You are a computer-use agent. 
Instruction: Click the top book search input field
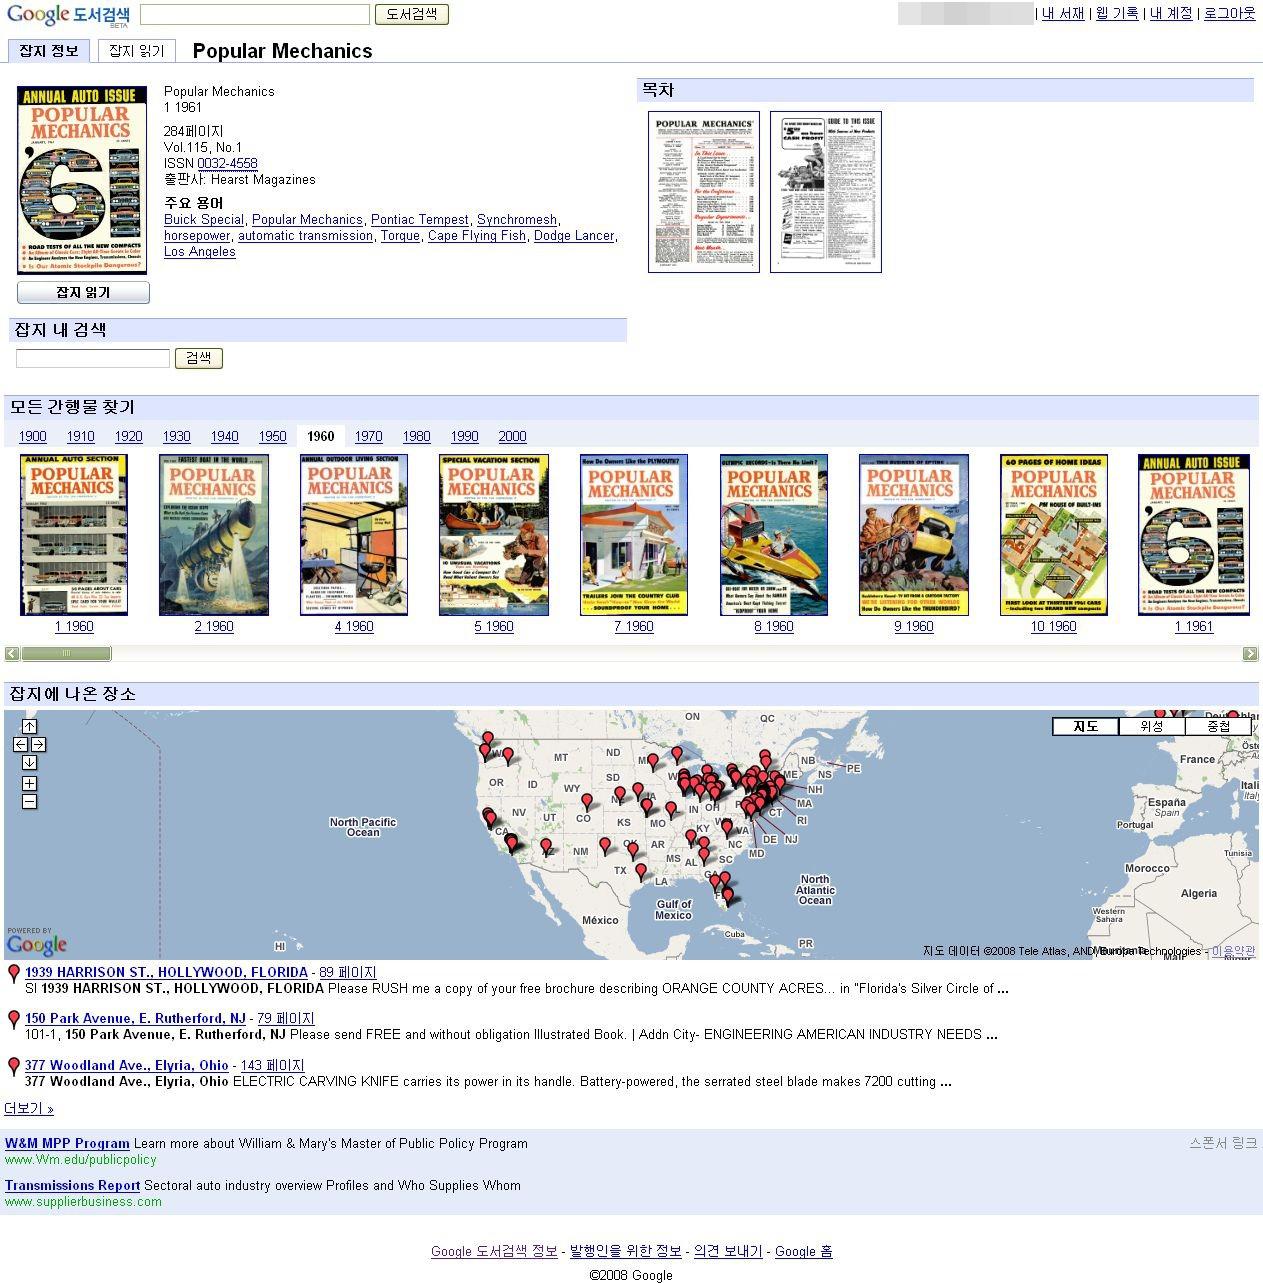[x=255, y=14]
